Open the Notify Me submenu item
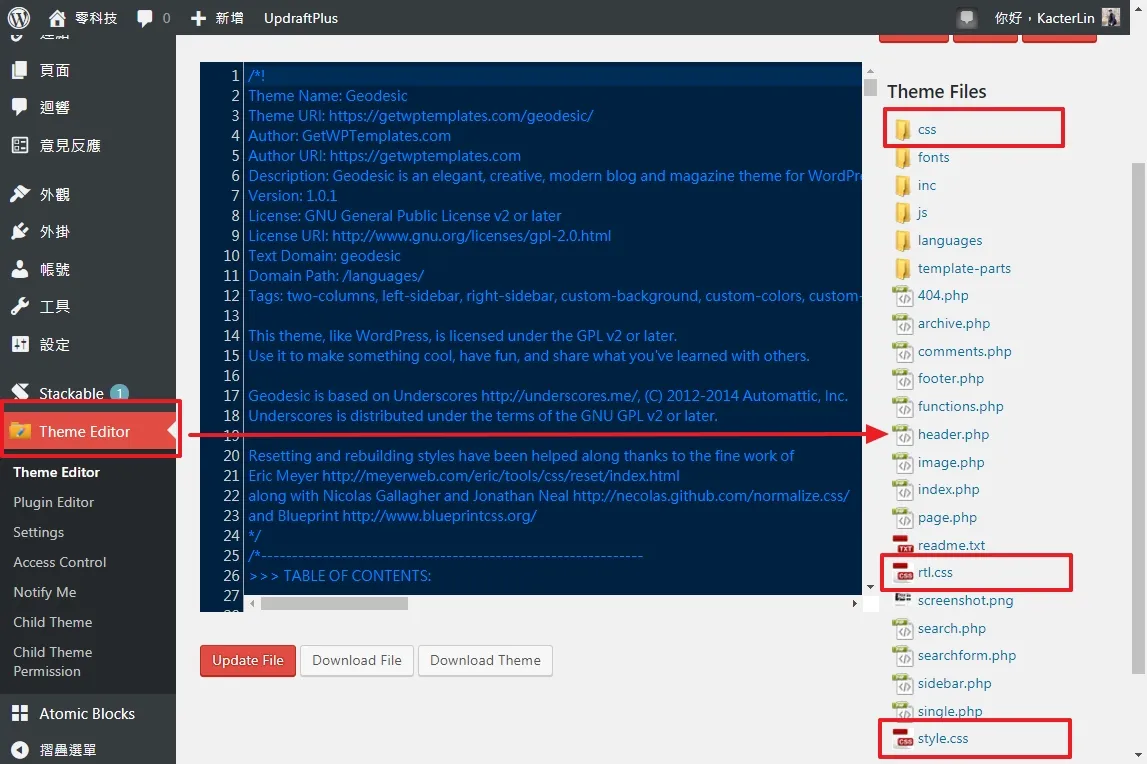Image resolution: width=1147 pixels, height=764 pixels. [45, 592]
